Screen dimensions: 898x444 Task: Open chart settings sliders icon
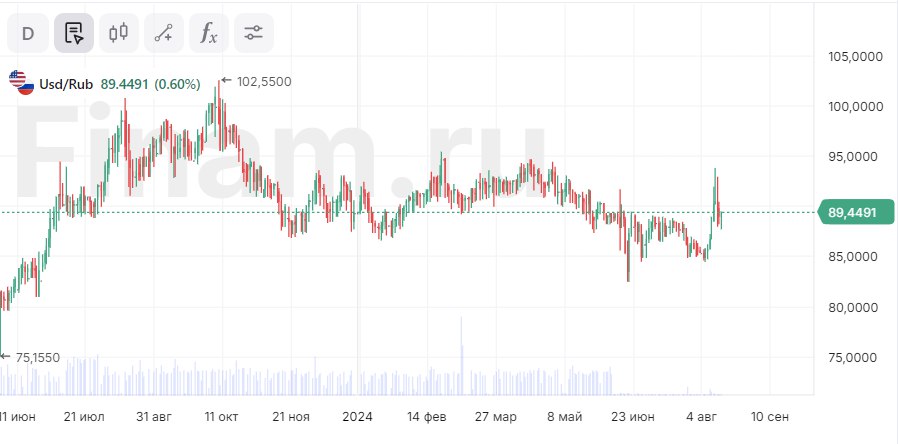pyautogui.click(x=253, y=33)
